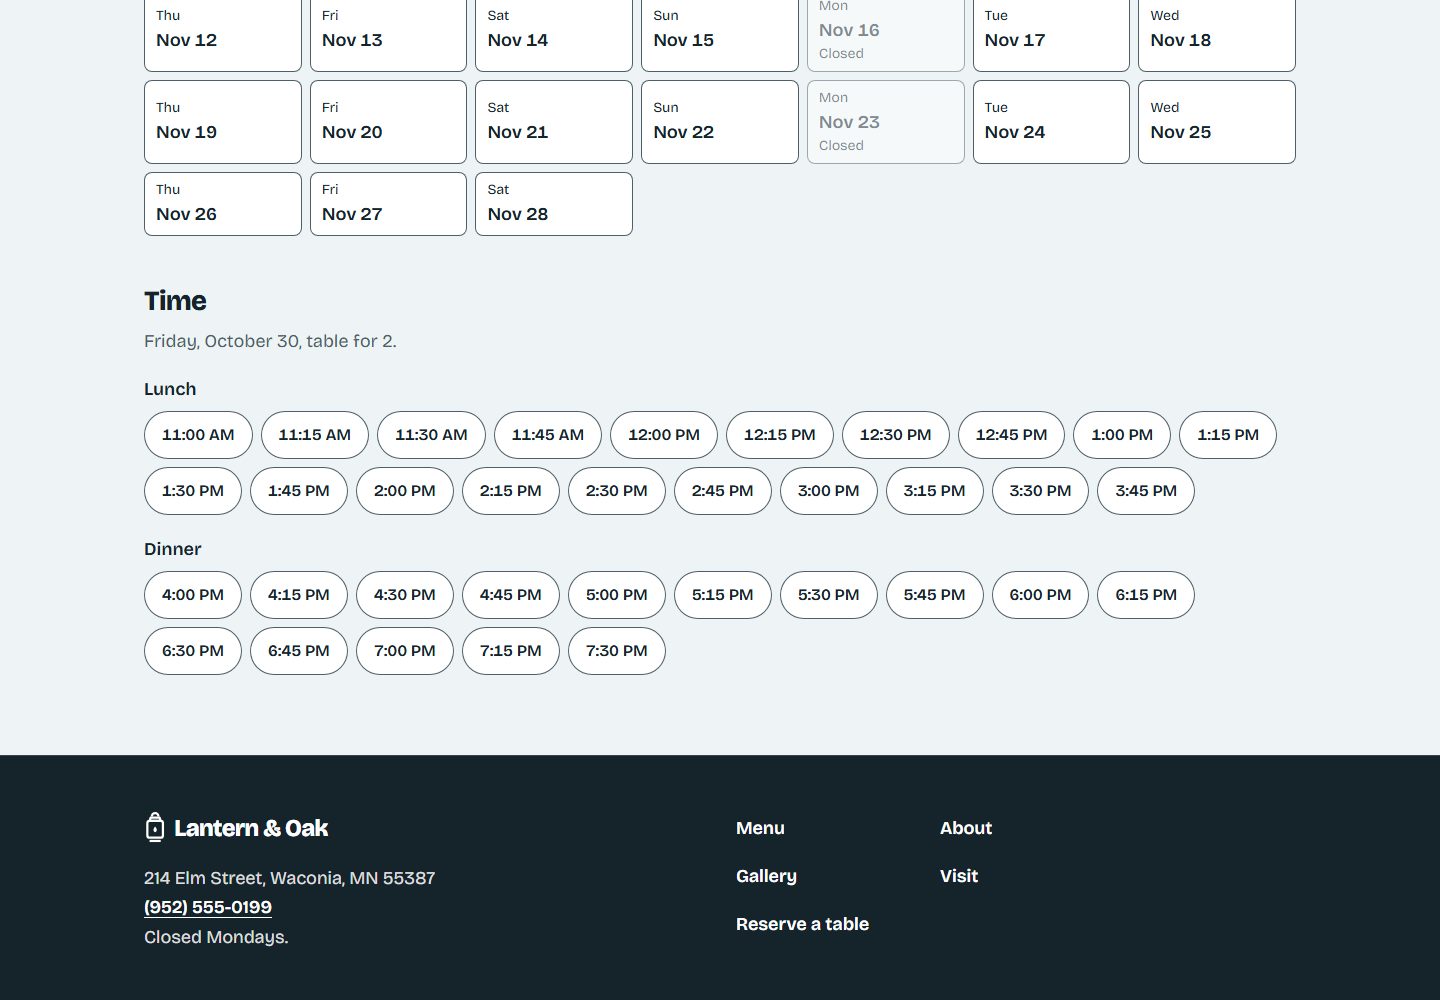This screenshot has height=1000, width=1440.
Task: Choose the 1:15 PM lunch slot
Action: pyautogui.click(x=1228, y=435)
